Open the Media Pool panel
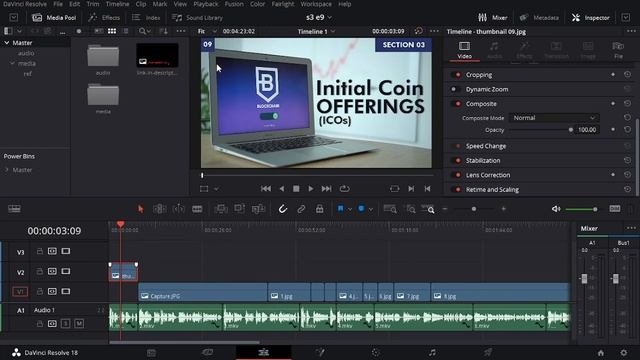Screen dimensions: 640x360 coord(54,18)
